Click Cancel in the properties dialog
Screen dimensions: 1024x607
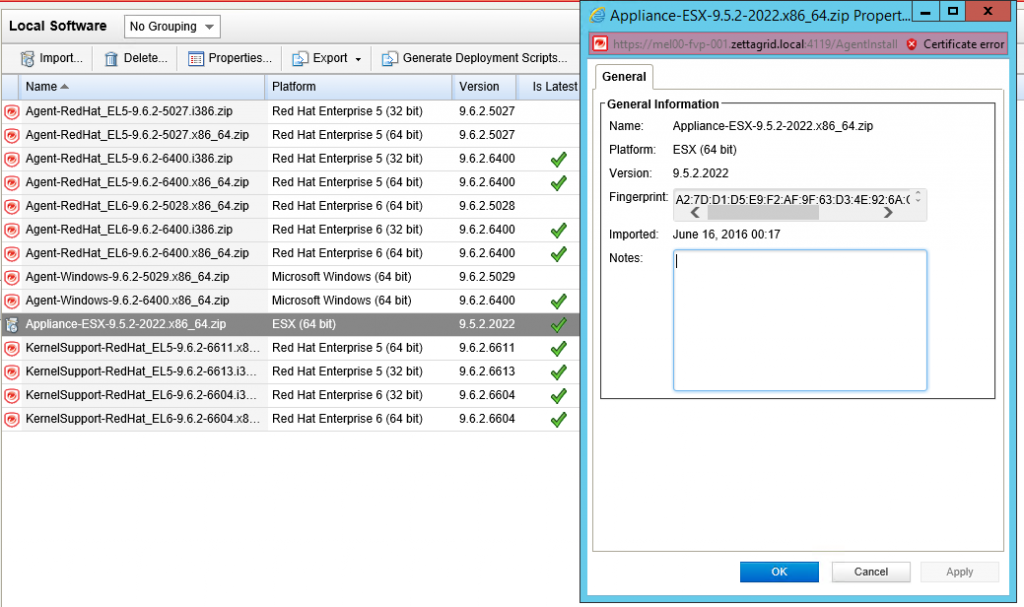point(871,572)
